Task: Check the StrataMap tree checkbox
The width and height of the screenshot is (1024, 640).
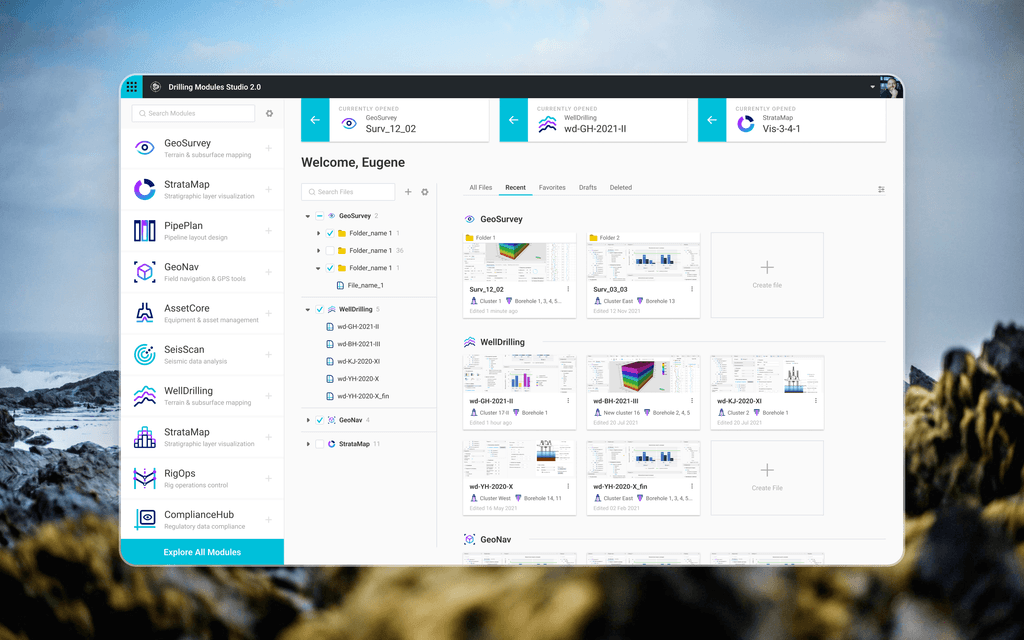Action: (319, 444)
